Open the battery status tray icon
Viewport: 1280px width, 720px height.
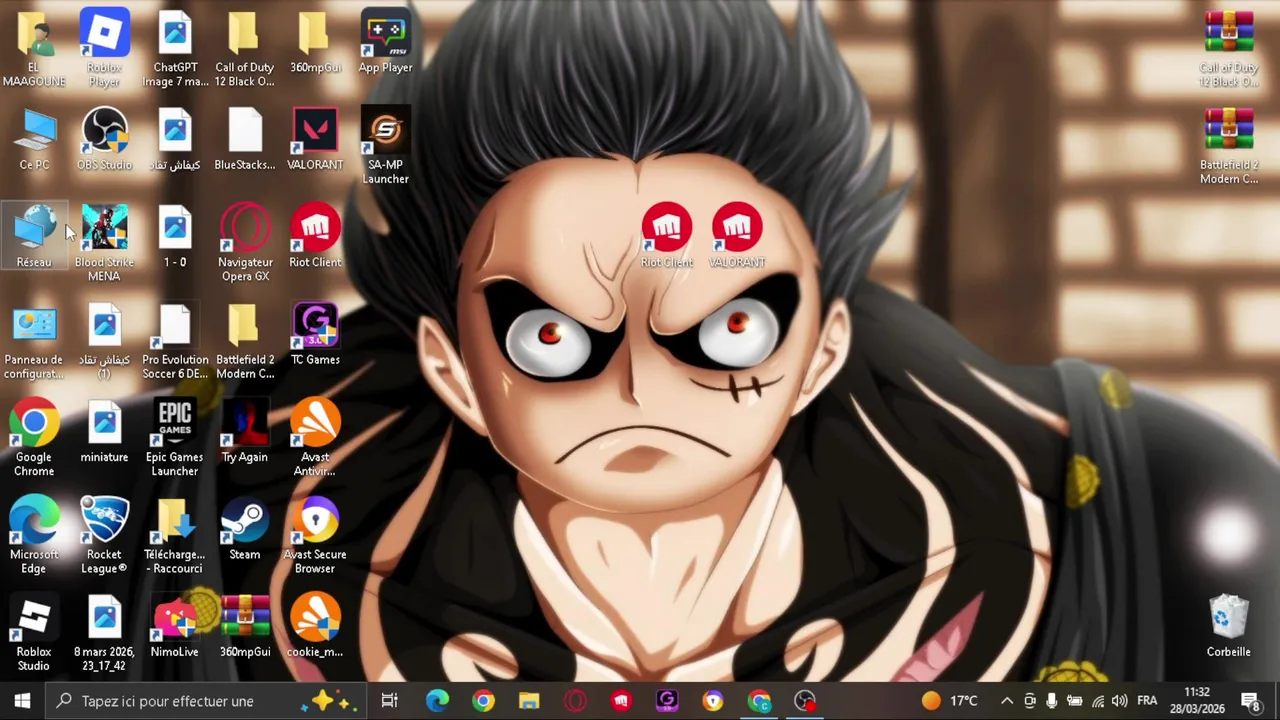point(1075,701)
